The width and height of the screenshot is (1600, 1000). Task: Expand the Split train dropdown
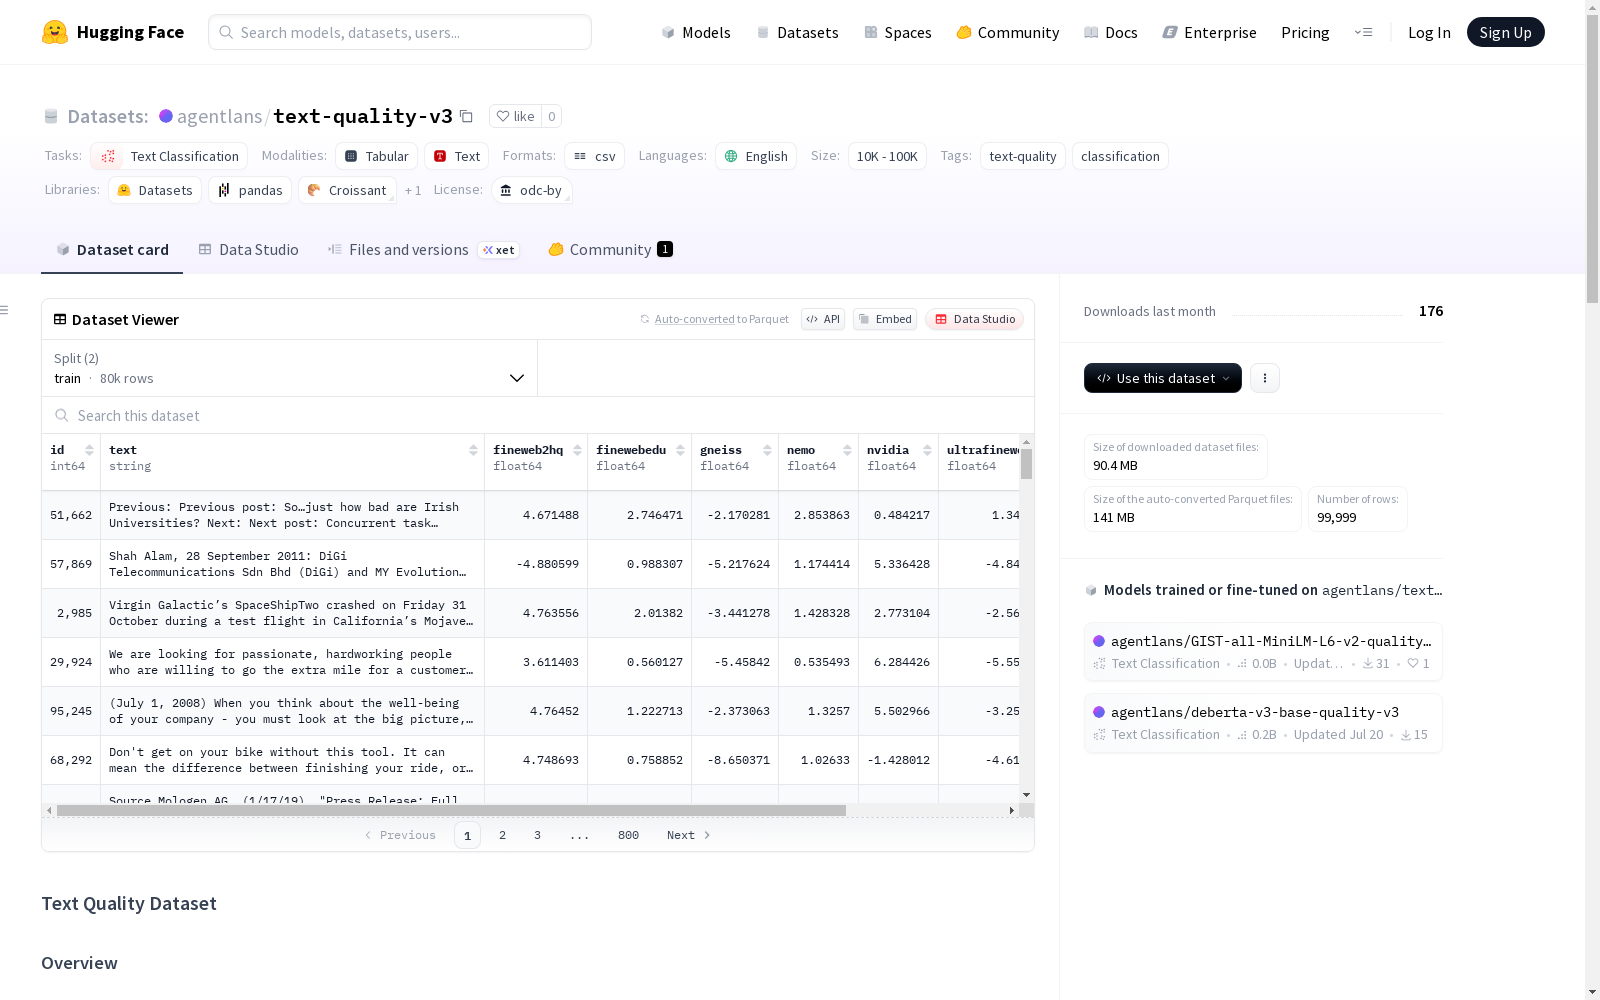(289, 368)
